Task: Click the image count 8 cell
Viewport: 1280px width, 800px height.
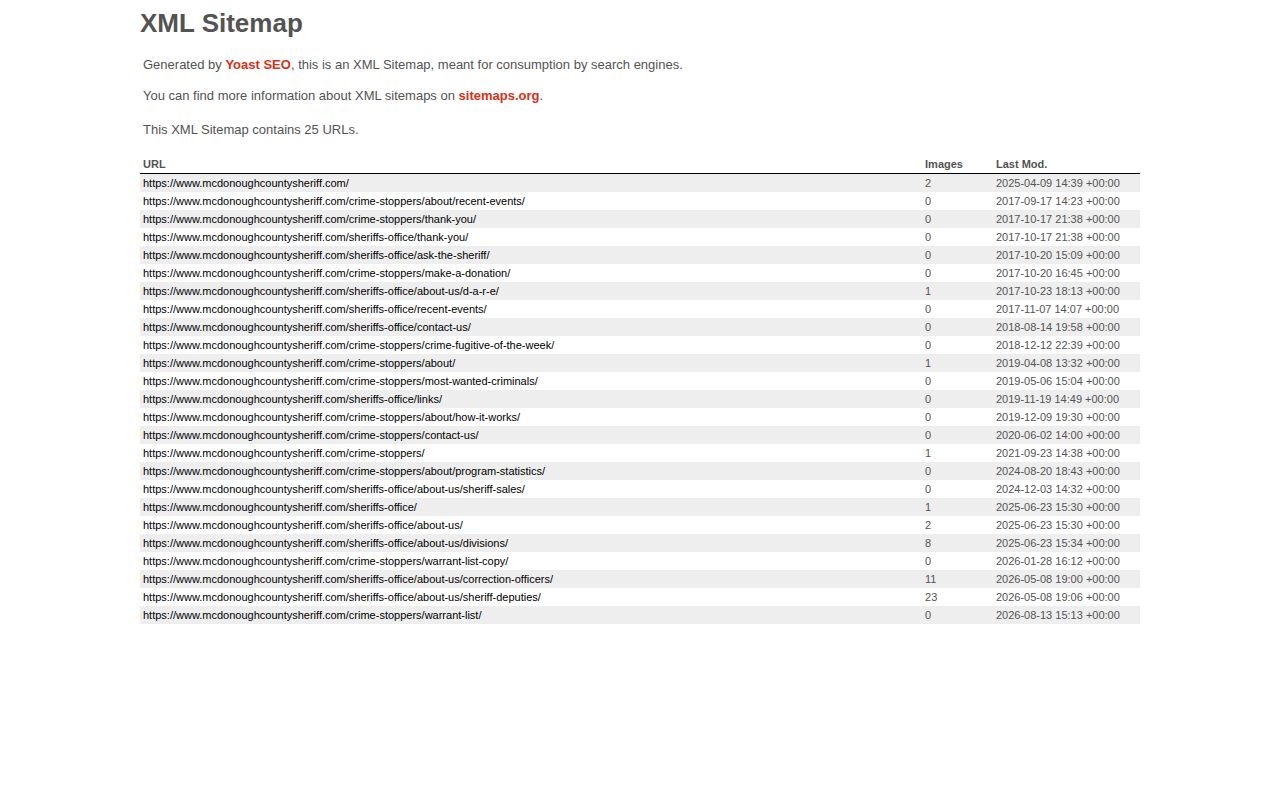Action: pyautogui.click(x=928, y=543)
